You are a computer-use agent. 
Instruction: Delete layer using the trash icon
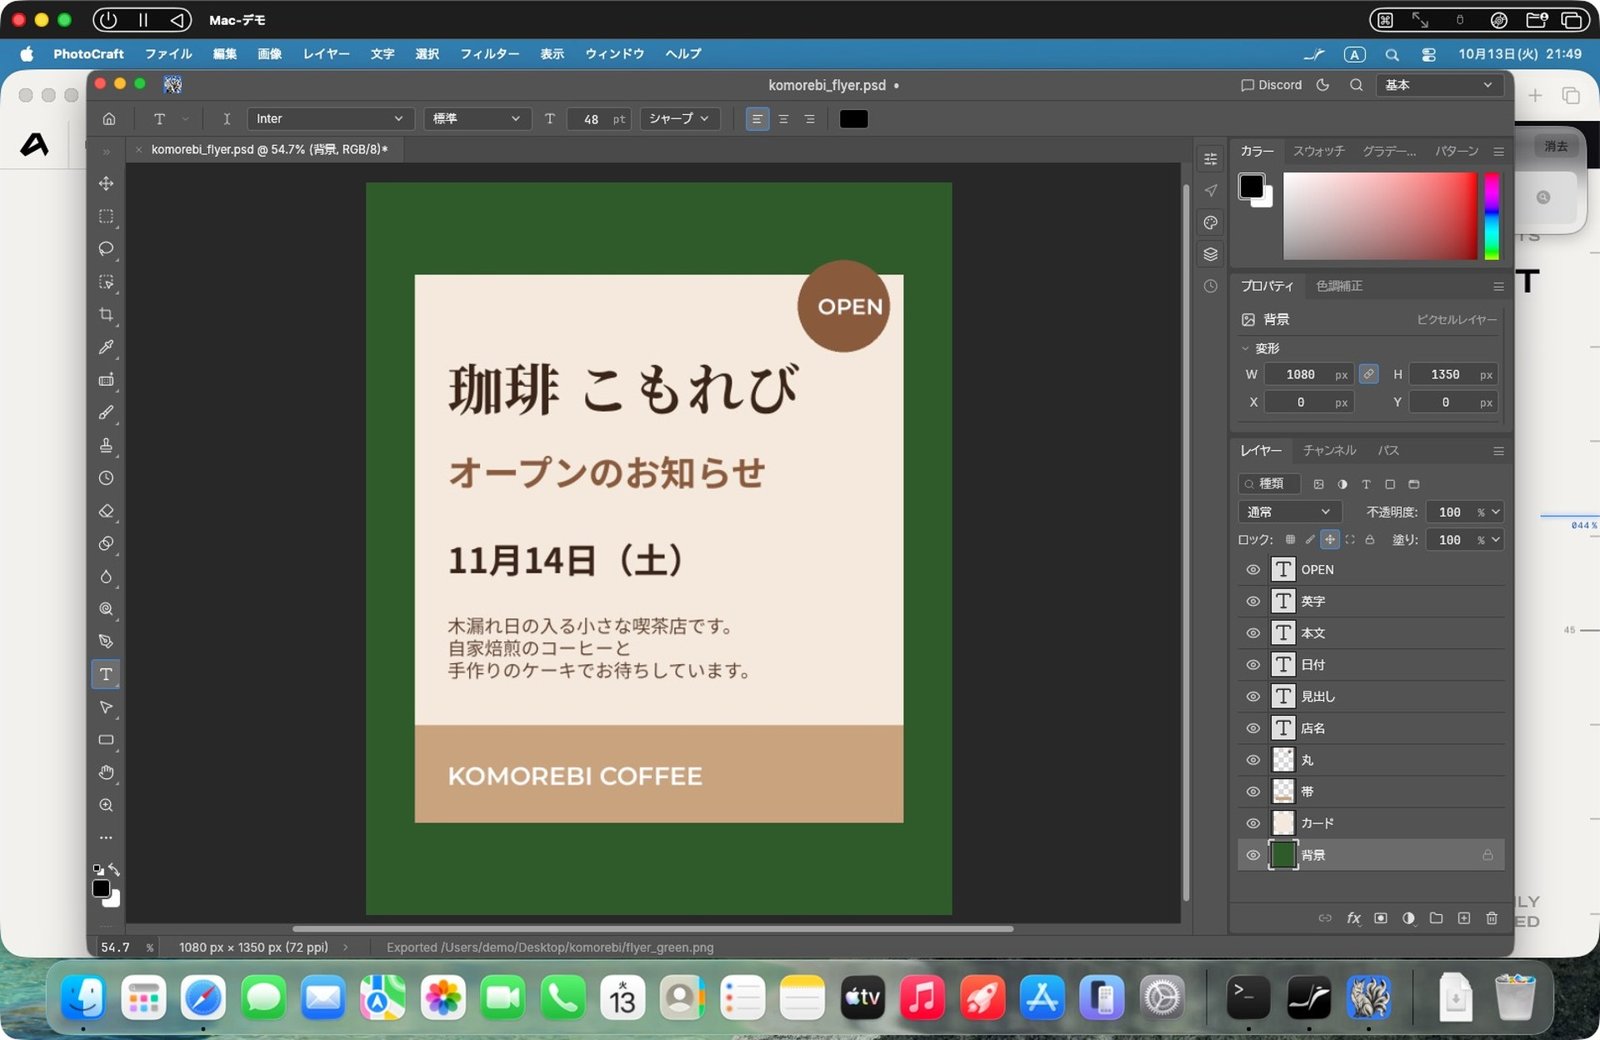[x=1491, y=918]
